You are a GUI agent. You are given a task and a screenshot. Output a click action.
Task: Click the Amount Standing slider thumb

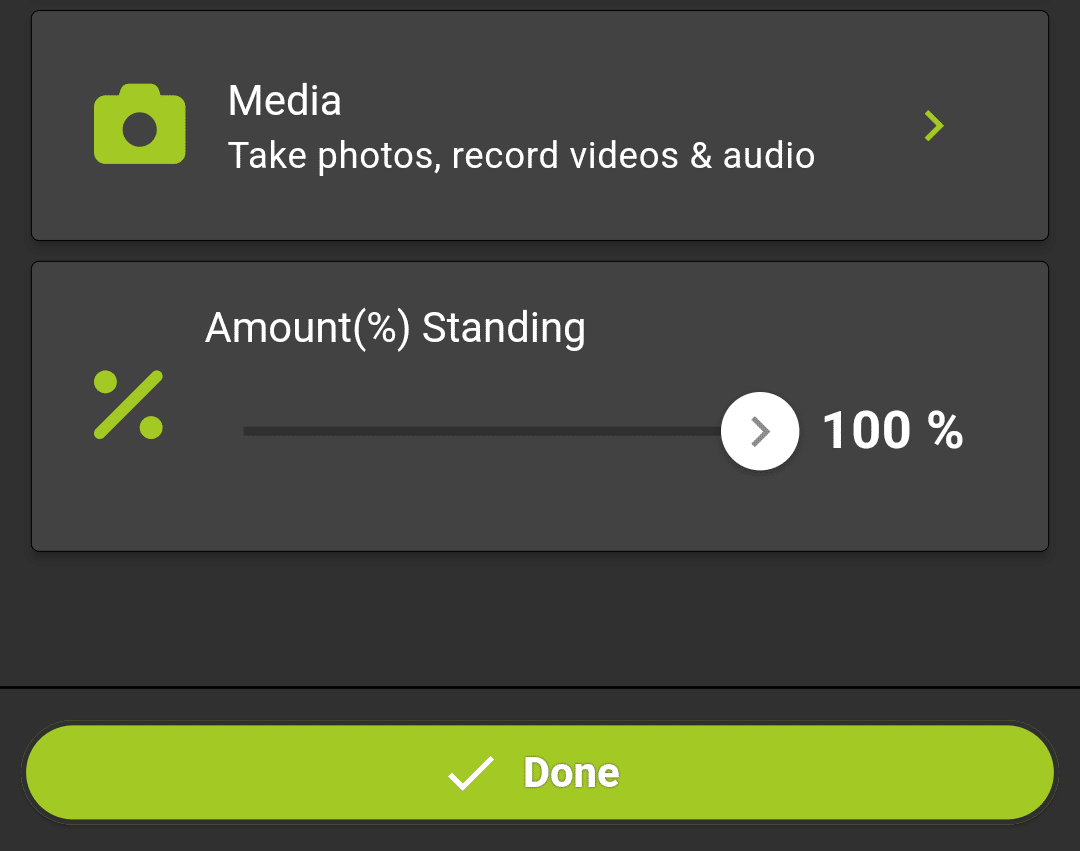click(760, 431)
